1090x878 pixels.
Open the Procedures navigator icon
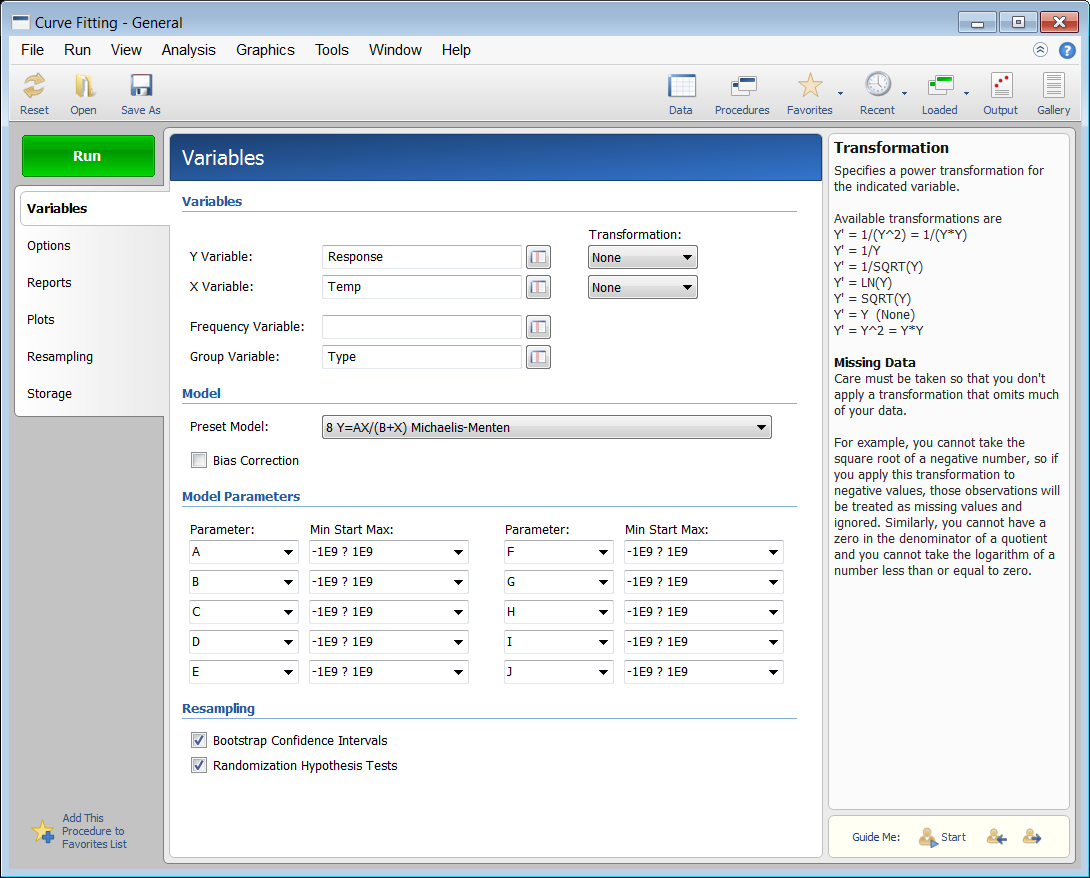coord(742,86)
